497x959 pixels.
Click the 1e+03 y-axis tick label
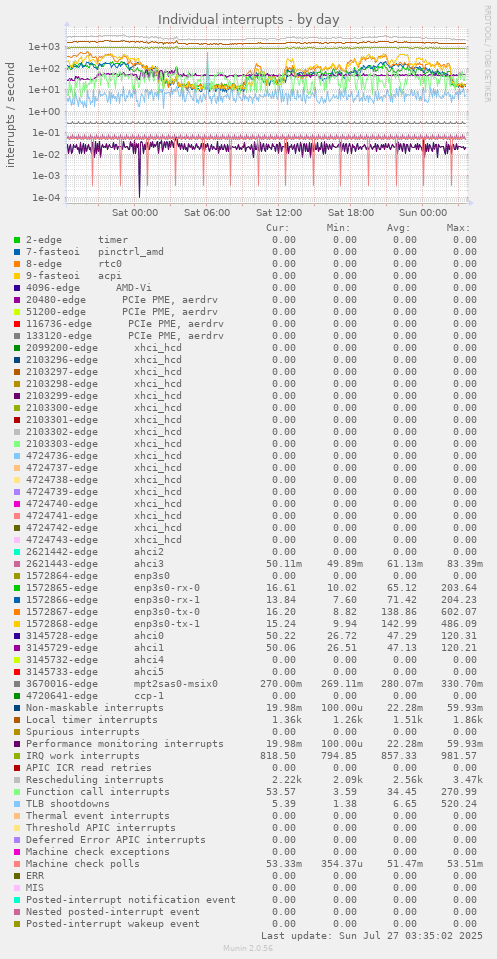[x=45, y=46]
